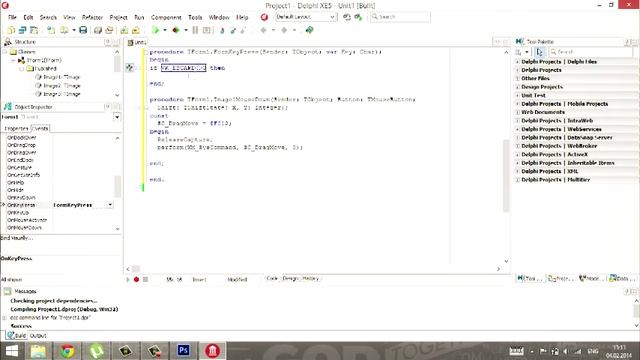Click the red circle icon beside Help menu

coord(264,17)
